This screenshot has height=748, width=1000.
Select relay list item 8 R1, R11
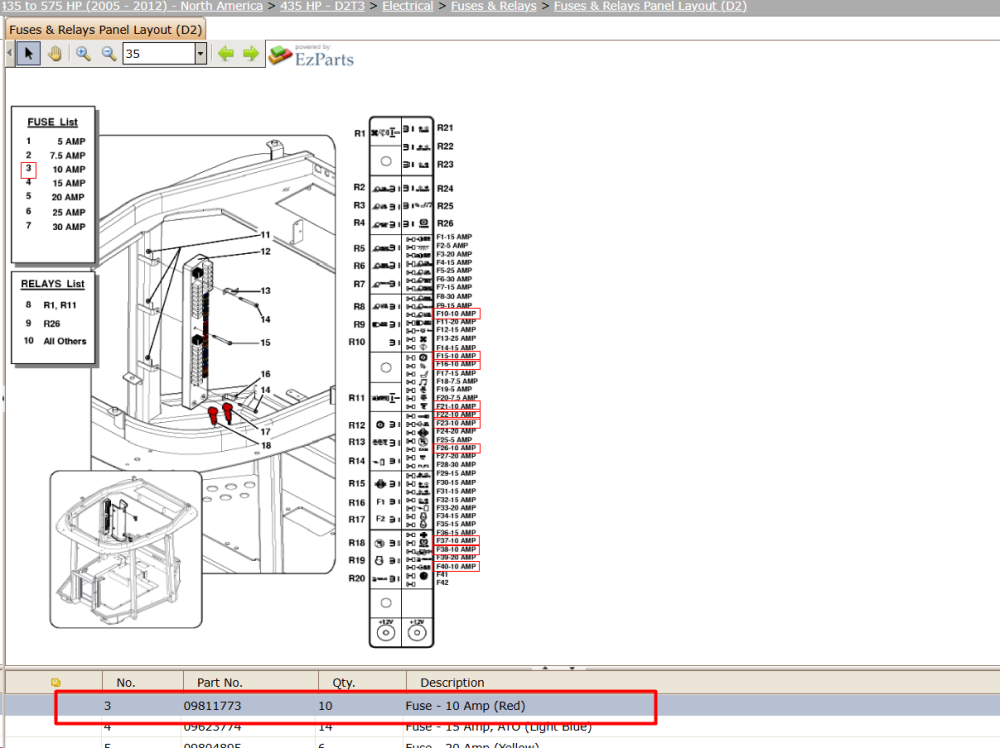(51, 305)
